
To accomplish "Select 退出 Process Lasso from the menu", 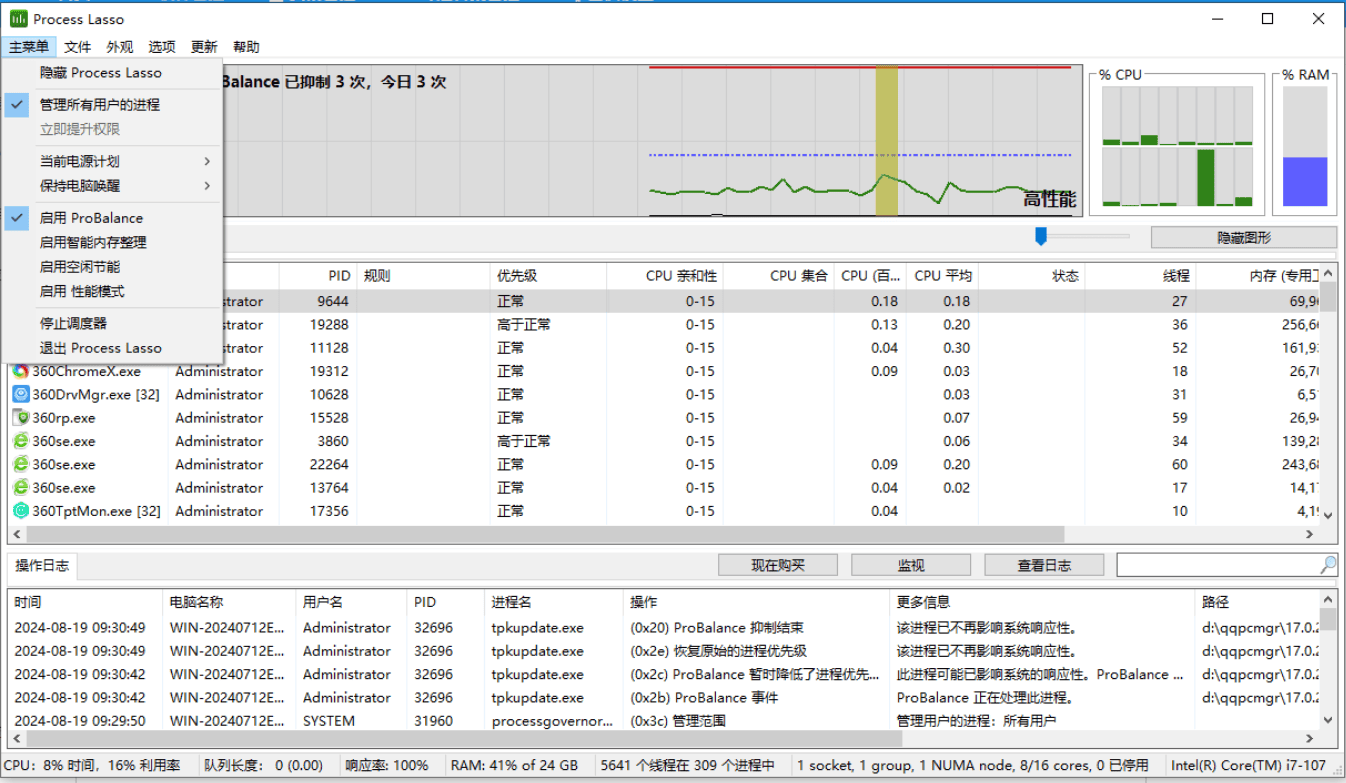I will (100, 348).
